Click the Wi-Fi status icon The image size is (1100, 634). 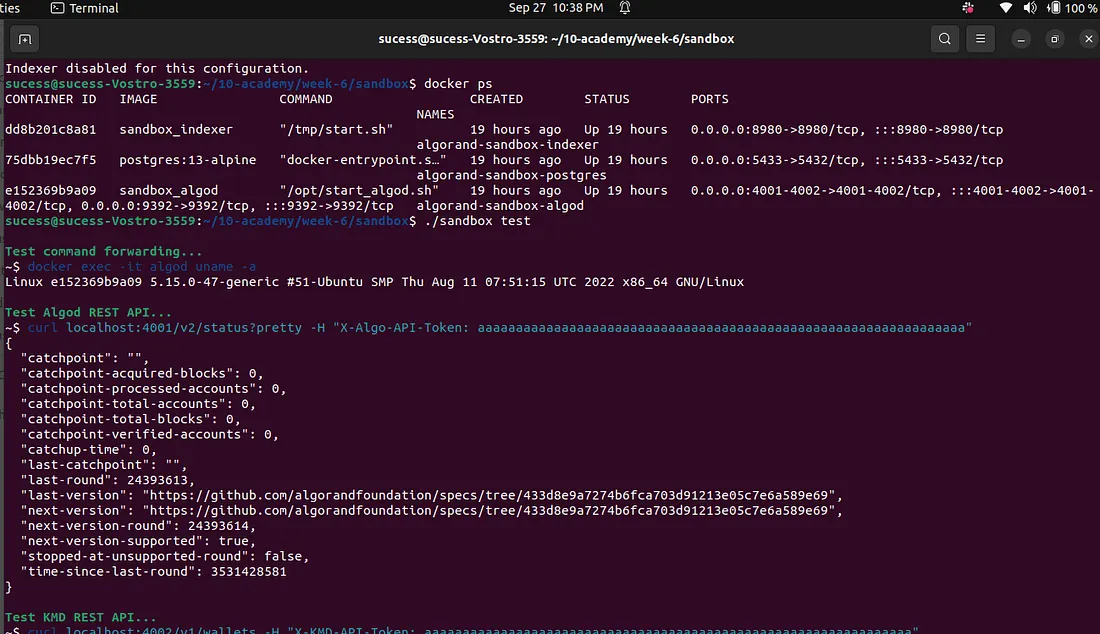point(1005,8)
